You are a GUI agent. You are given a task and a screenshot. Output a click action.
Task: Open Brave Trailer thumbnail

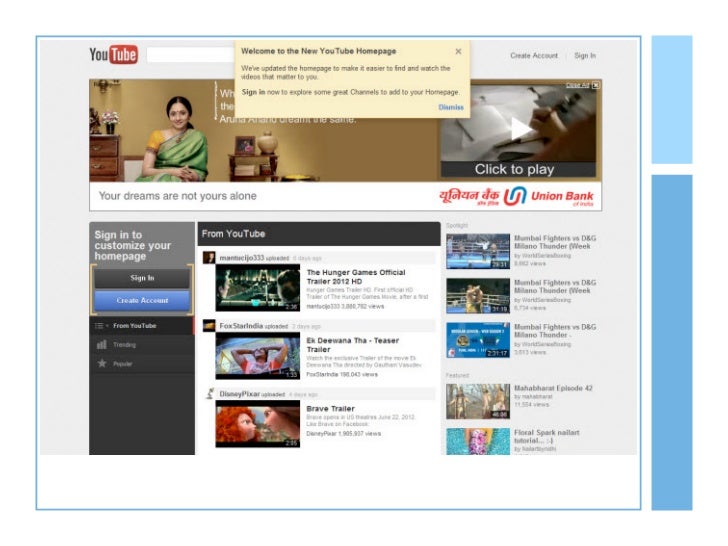(x=258, y=423)
